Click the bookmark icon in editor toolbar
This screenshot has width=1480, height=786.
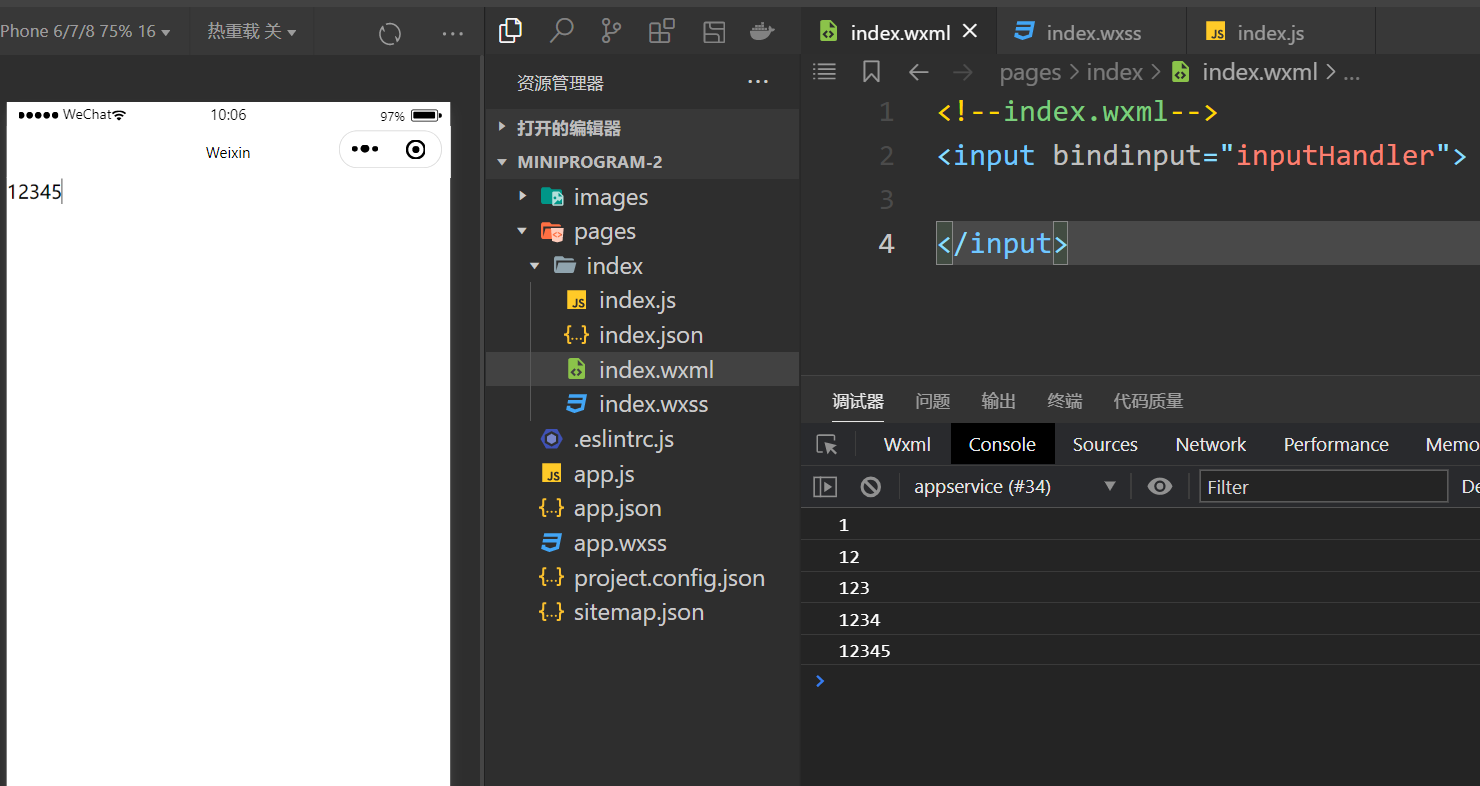coord(871,71)
